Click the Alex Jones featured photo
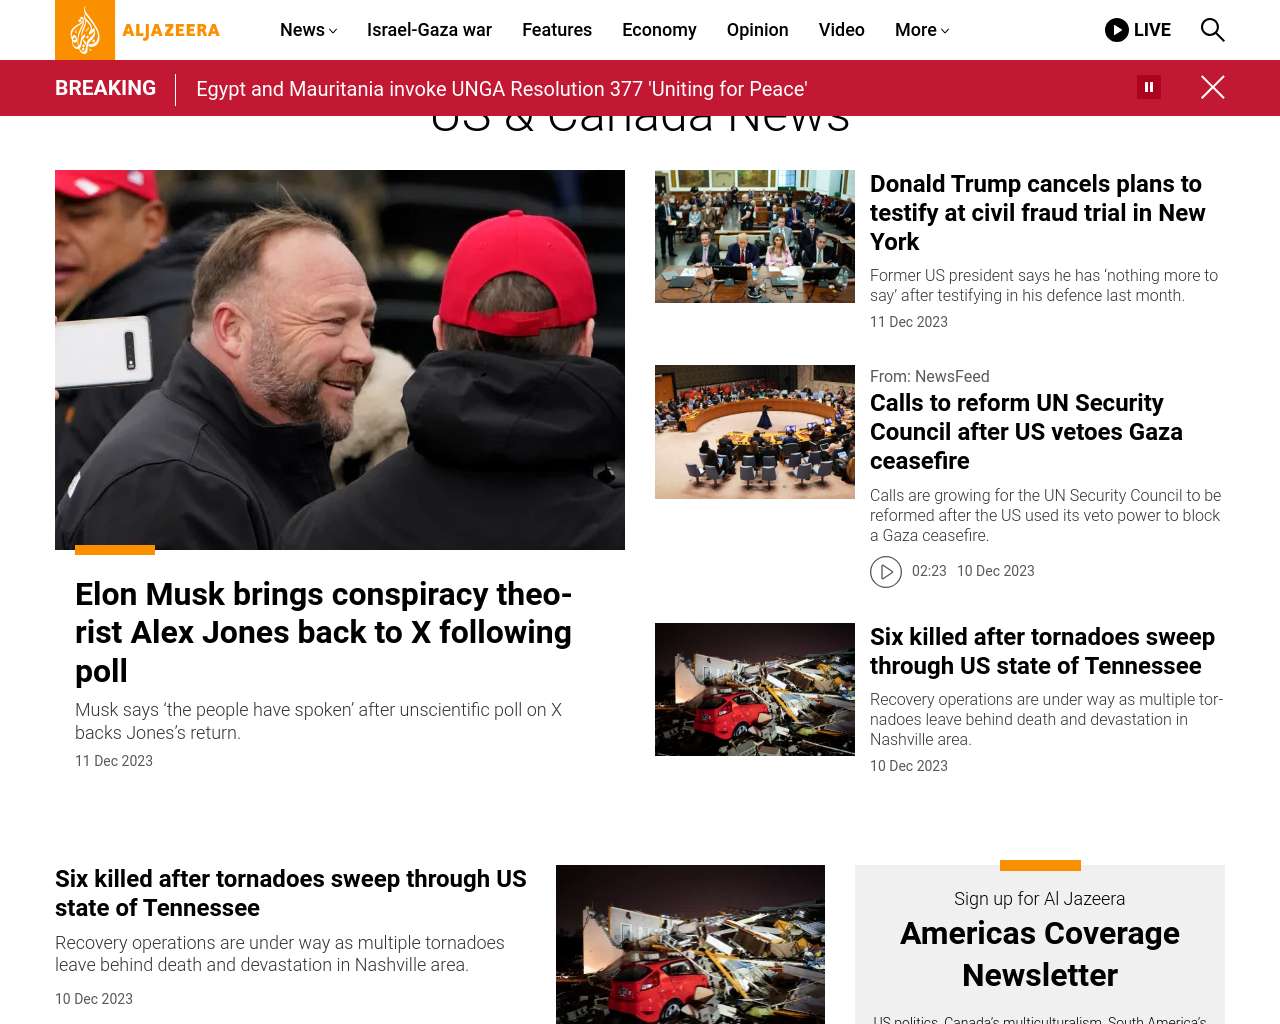The height and width of the screenshot is (1024, 1280). (340, 360)
